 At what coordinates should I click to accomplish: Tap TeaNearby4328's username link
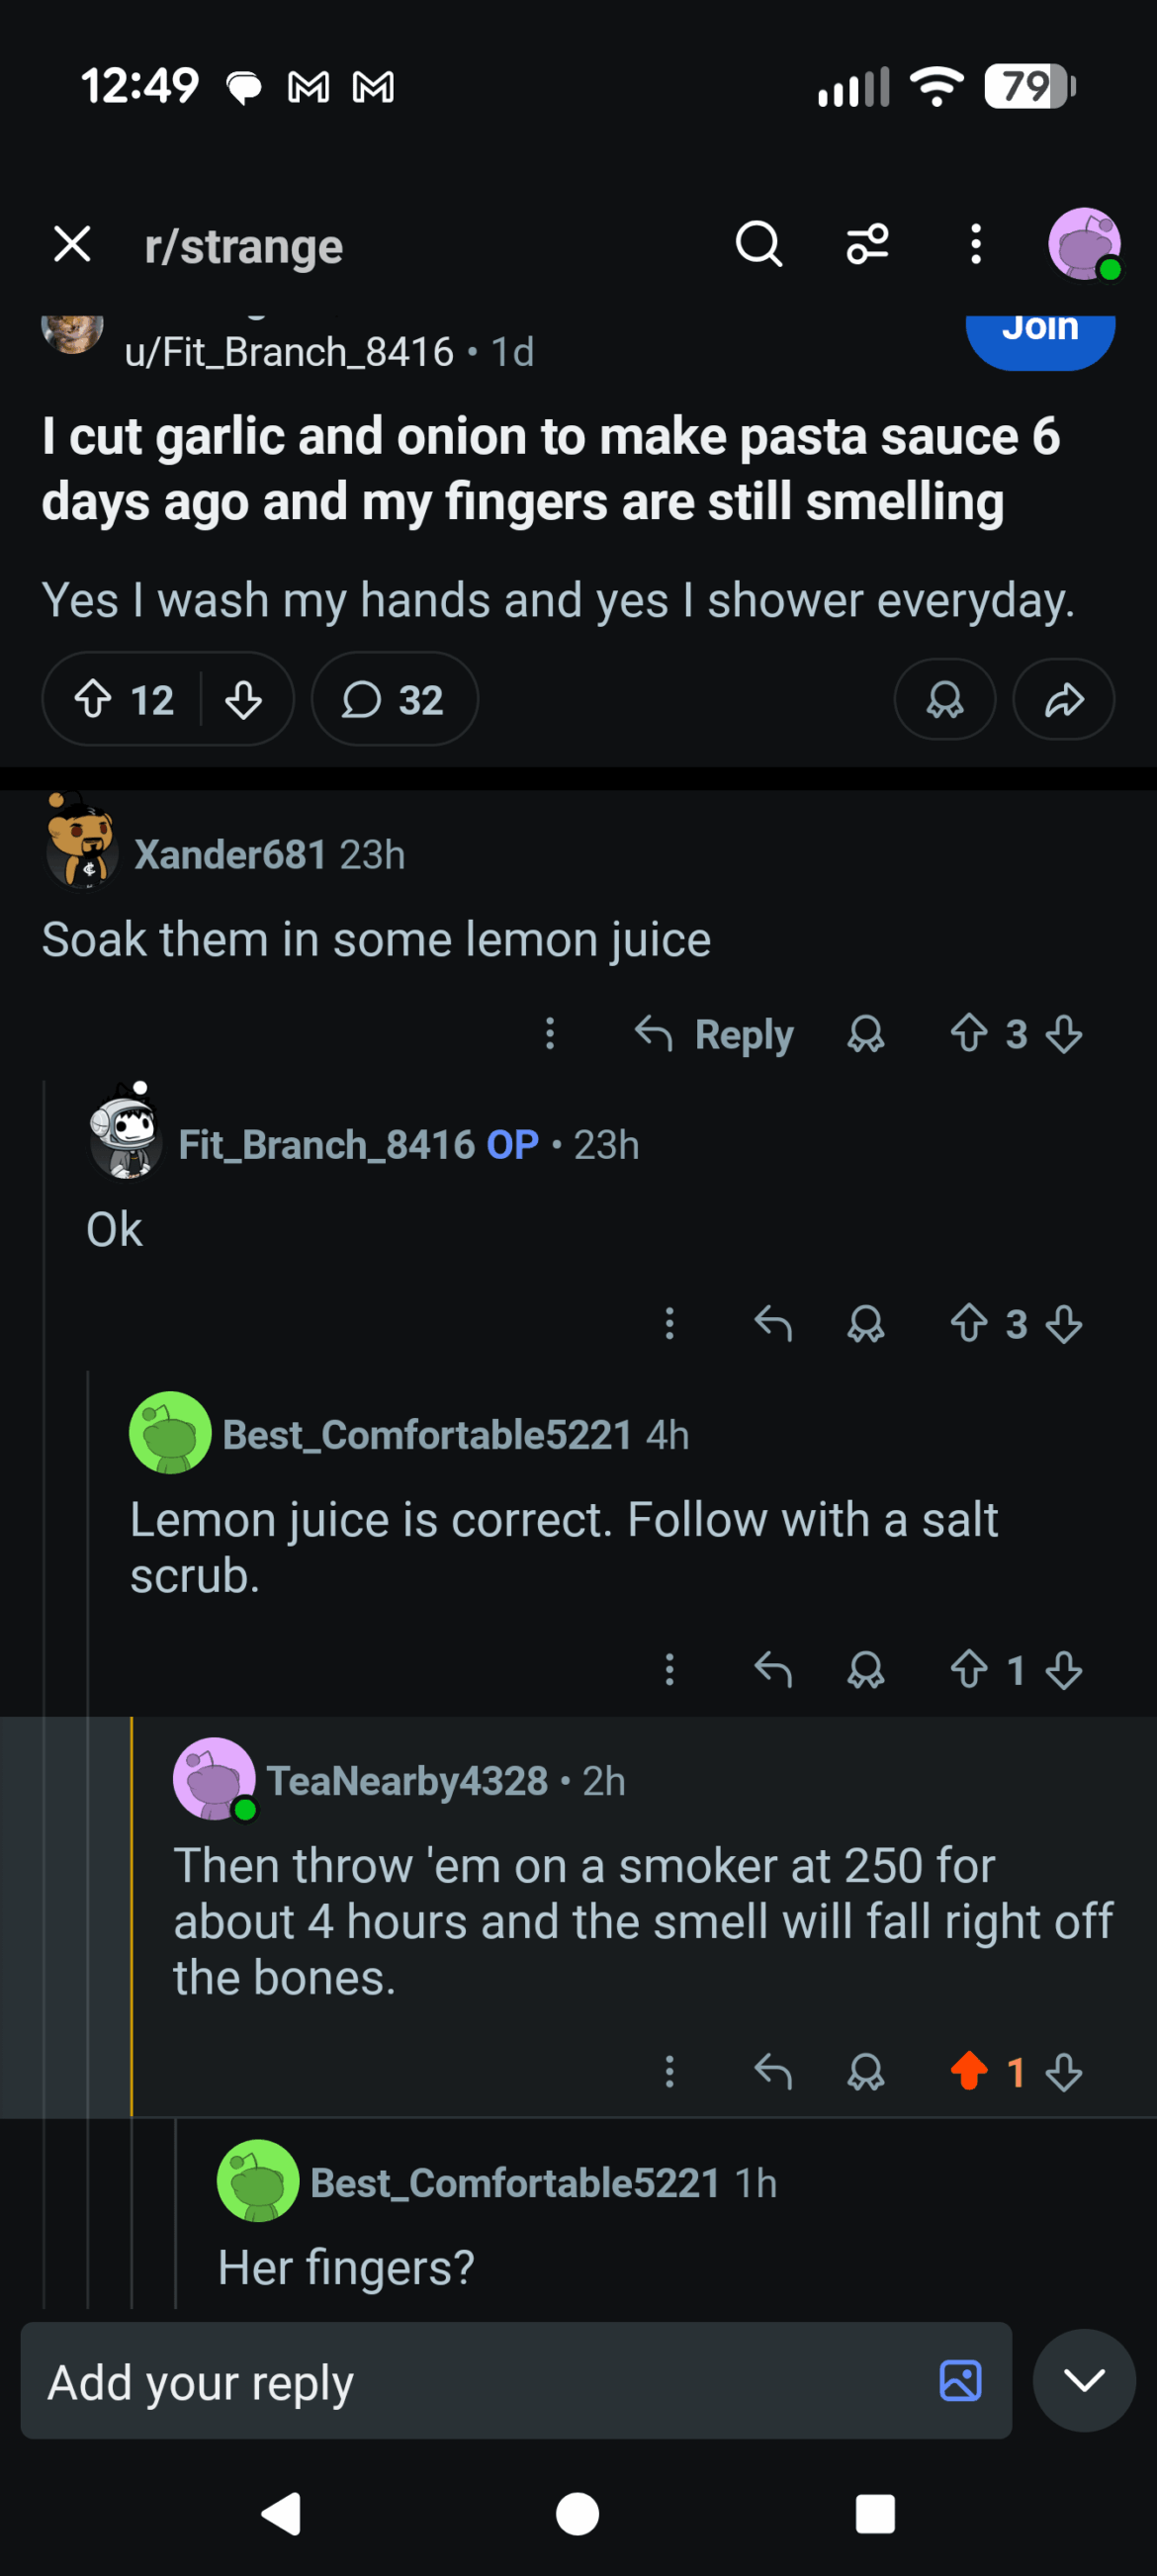406,1781
